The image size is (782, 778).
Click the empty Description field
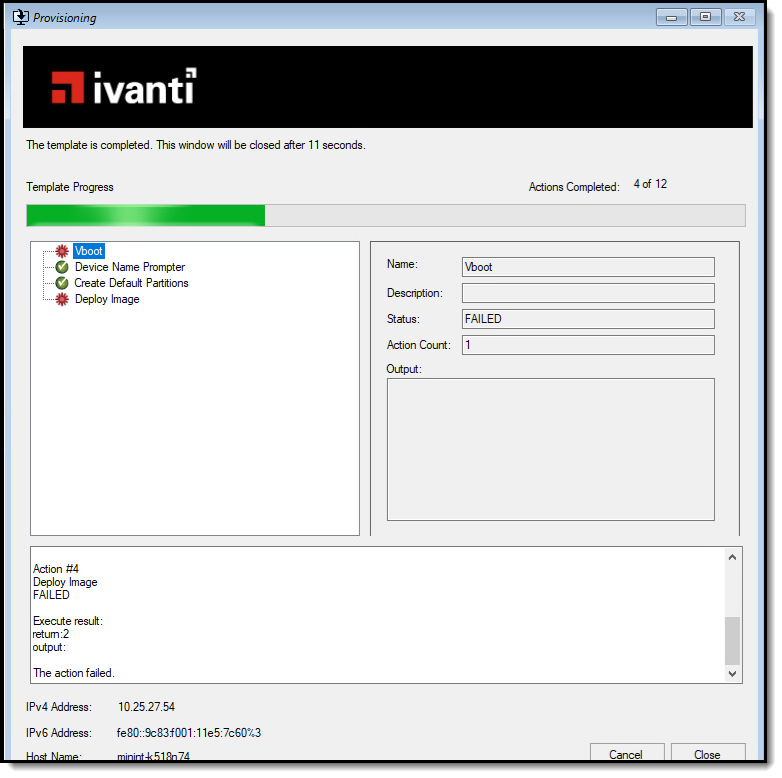click(587, 293)
